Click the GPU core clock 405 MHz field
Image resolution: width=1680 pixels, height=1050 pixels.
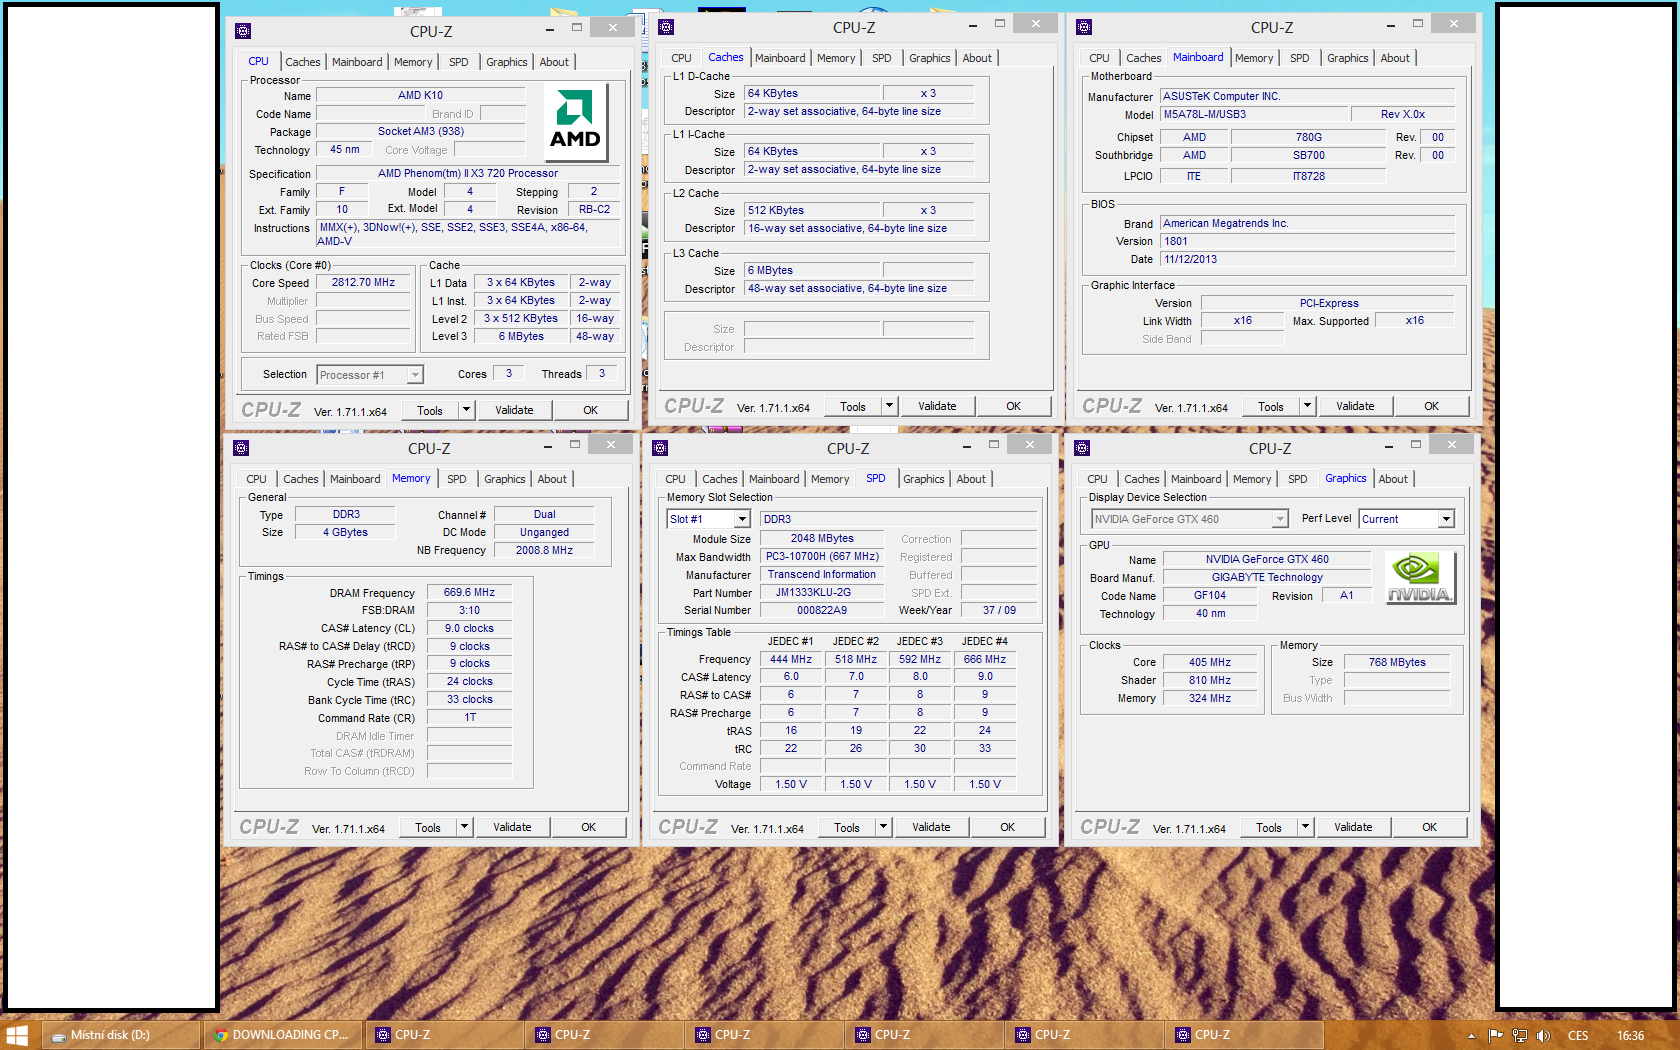(x=1210, y=662)
